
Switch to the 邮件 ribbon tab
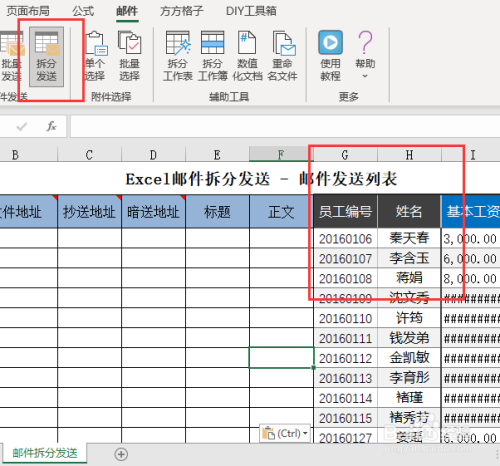coord(127,11)
